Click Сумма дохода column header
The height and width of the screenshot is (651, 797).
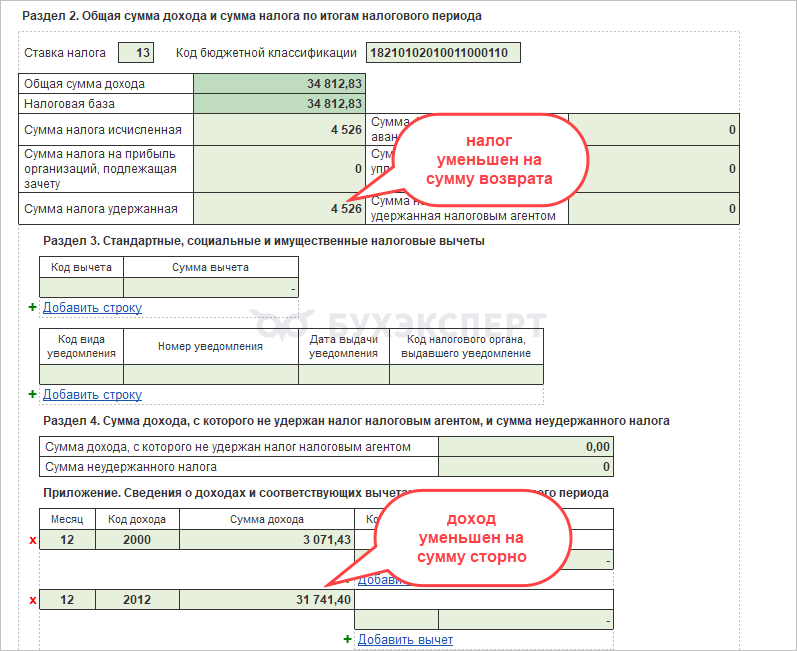click(x=267, y=519)
